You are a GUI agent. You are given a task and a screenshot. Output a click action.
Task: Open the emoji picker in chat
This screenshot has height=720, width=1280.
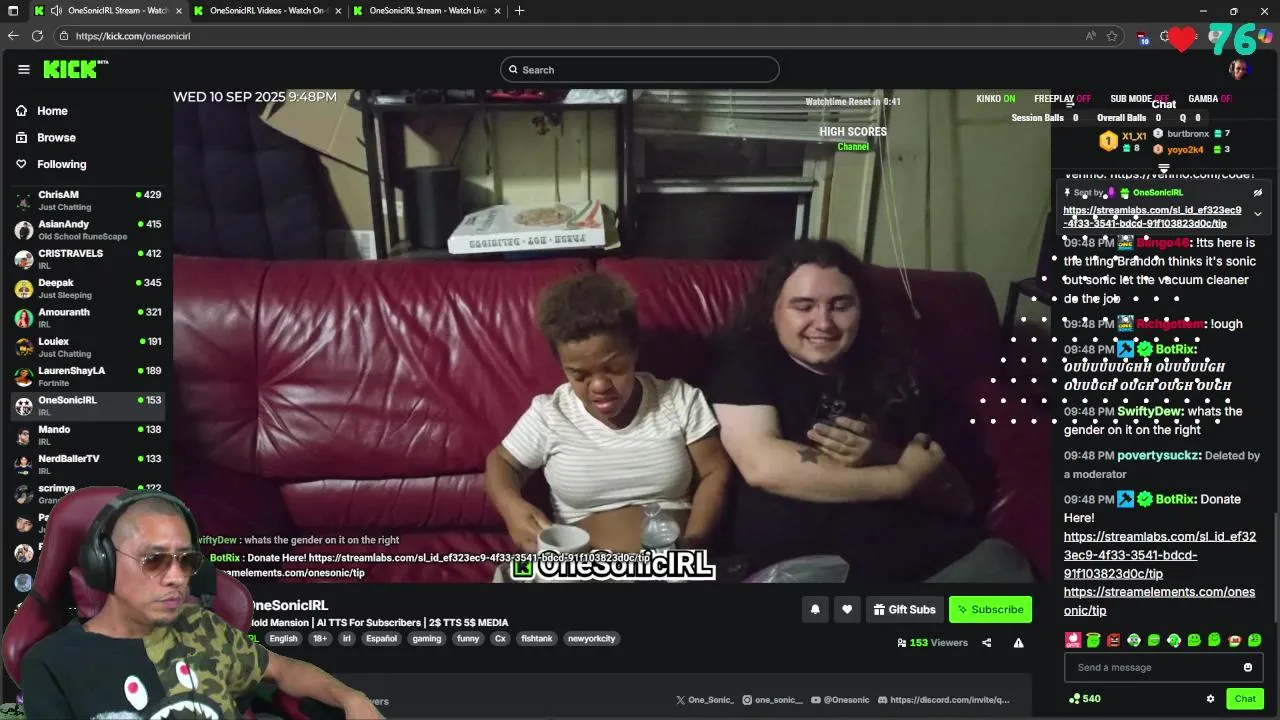point(1248,667)
